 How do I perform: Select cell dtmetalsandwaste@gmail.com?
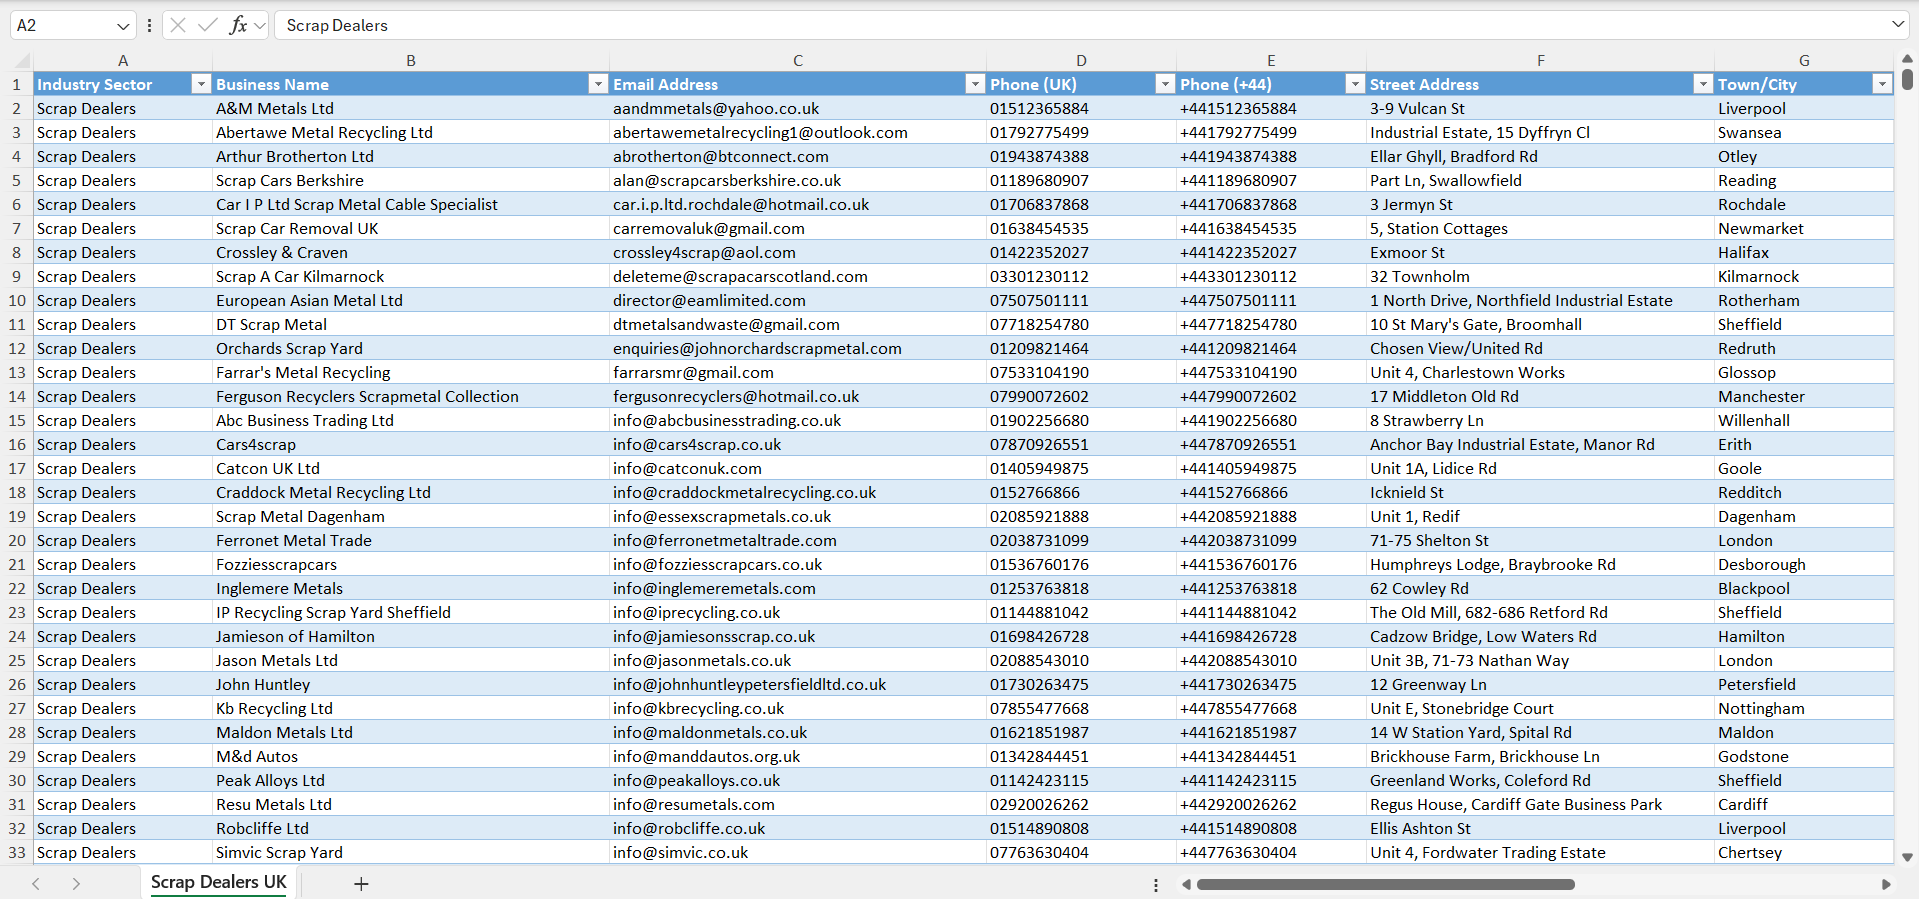[797, 324]
